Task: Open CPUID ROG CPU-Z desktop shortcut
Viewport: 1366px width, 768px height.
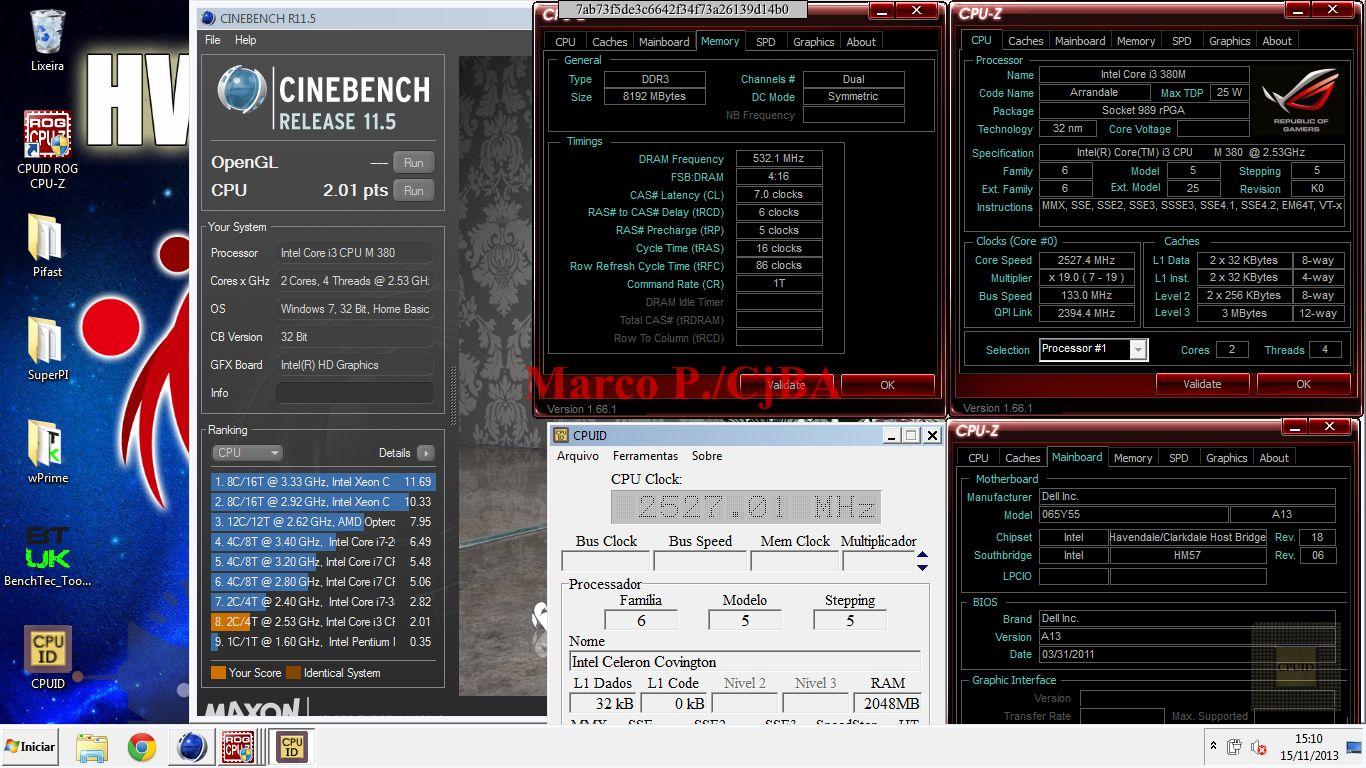Action: point(47,149)
